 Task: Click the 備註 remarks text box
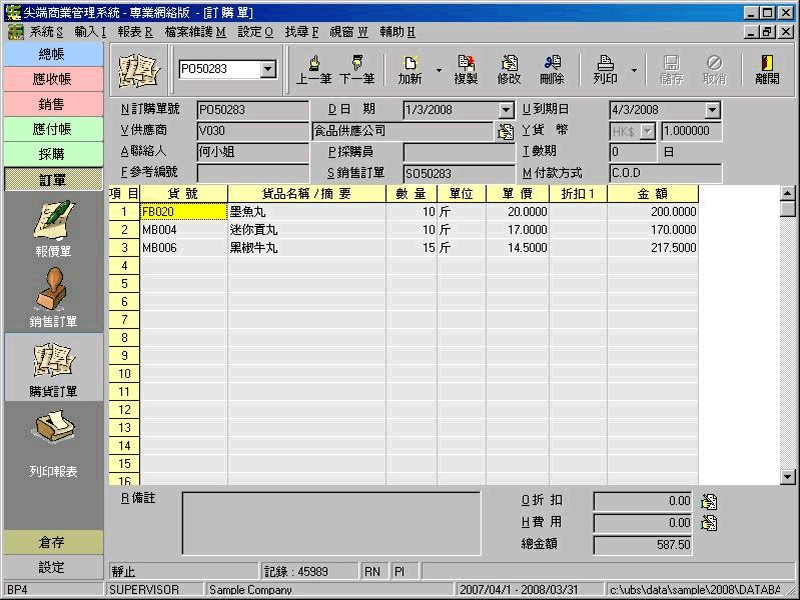[x=340, y=522]
